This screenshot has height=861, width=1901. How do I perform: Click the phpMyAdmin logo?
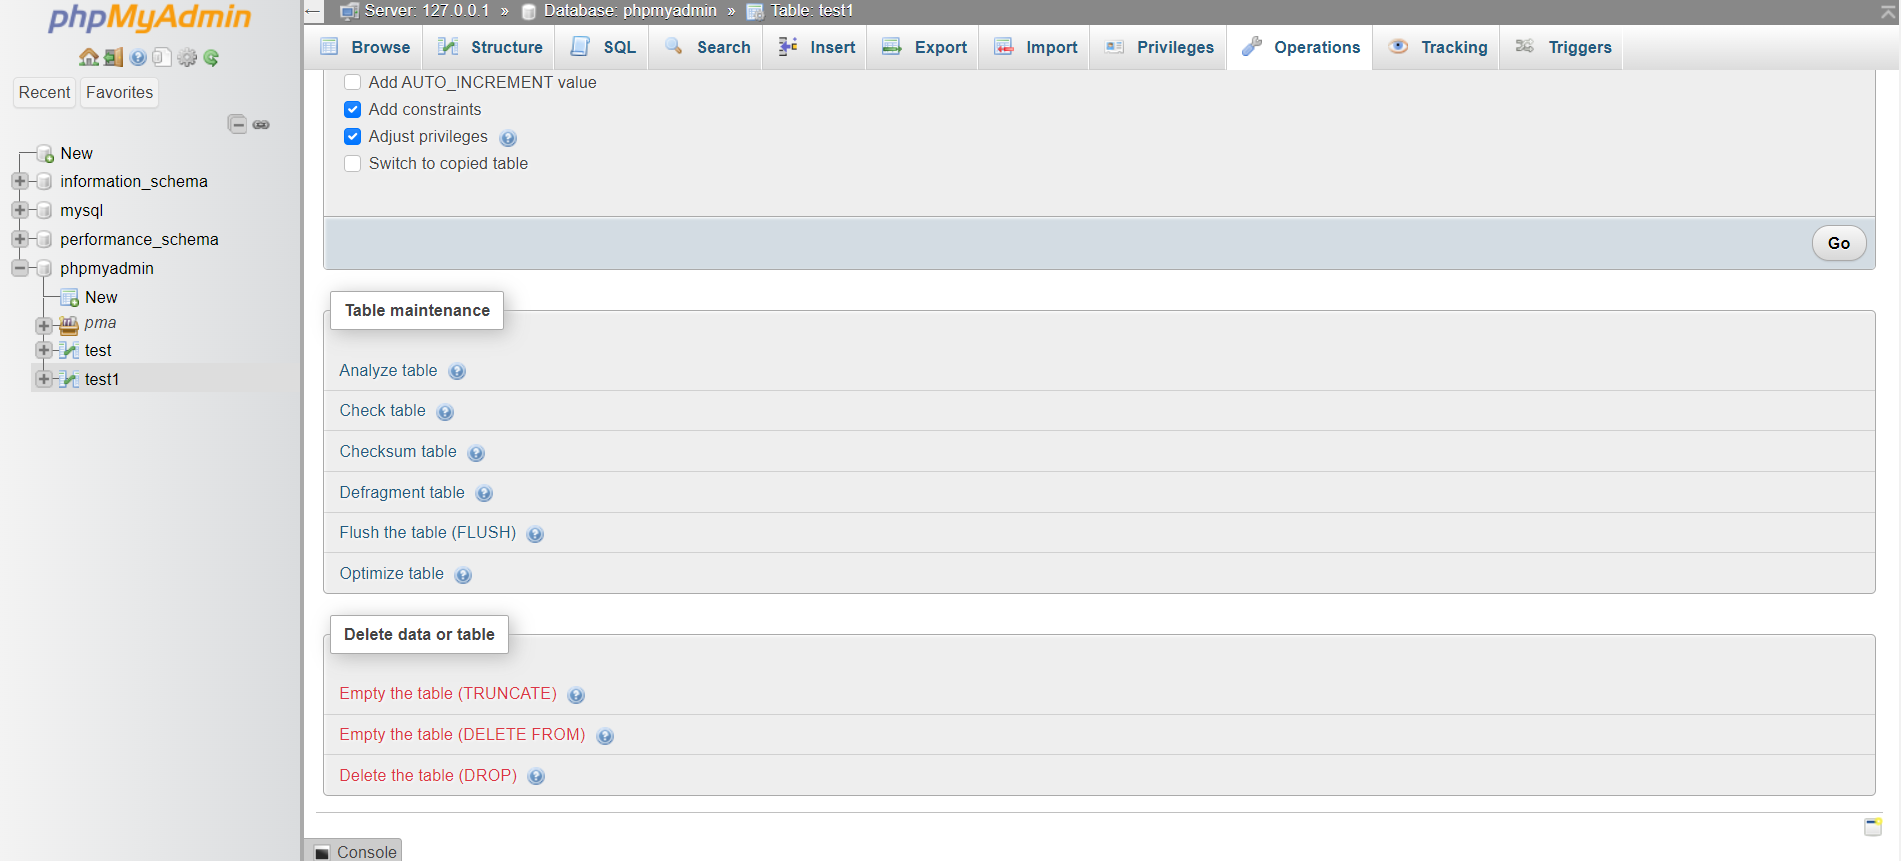[x=149, y=18]
